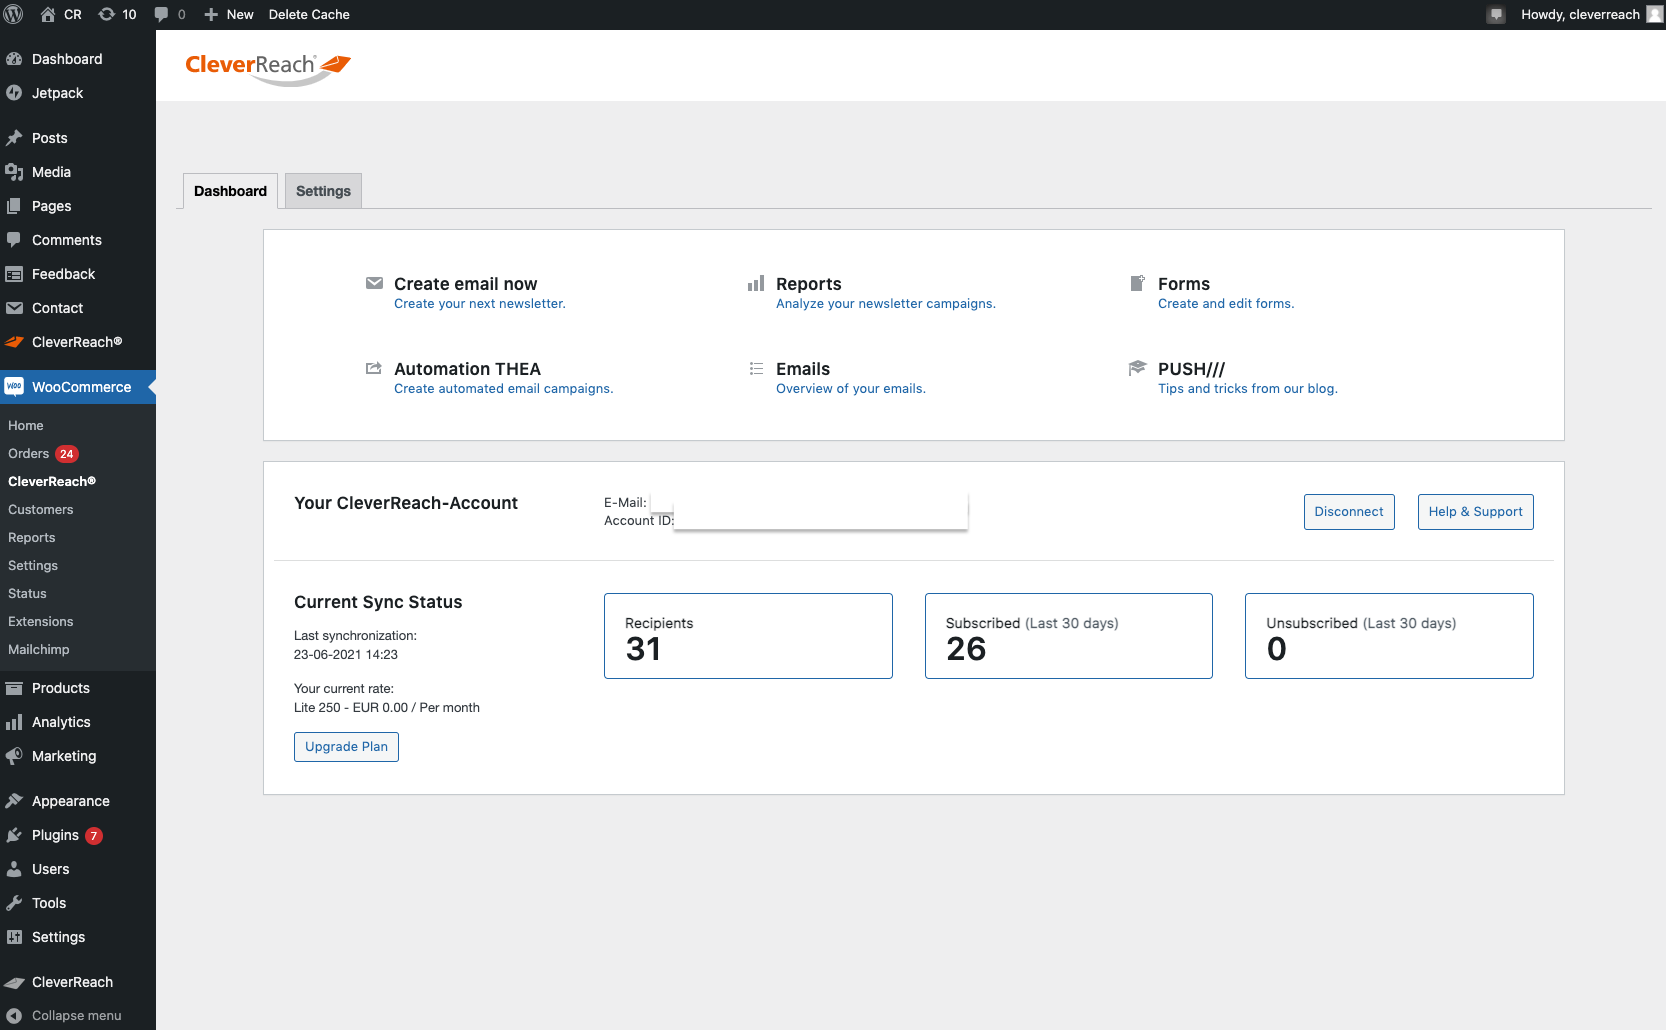Open the site home icon in admin bar
The width and height of the screenshot is (1666, 1030).
48,14
